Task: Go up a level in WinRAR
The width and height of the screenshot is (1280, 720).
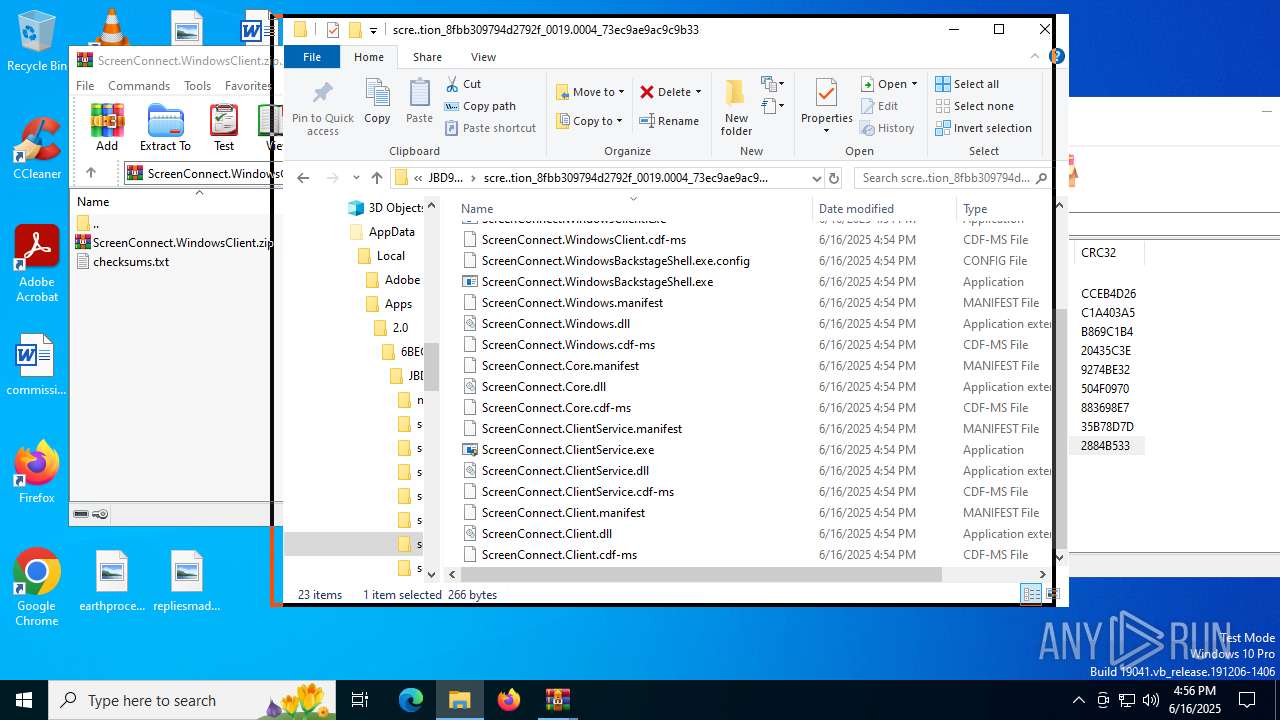Action: (91, 173)
